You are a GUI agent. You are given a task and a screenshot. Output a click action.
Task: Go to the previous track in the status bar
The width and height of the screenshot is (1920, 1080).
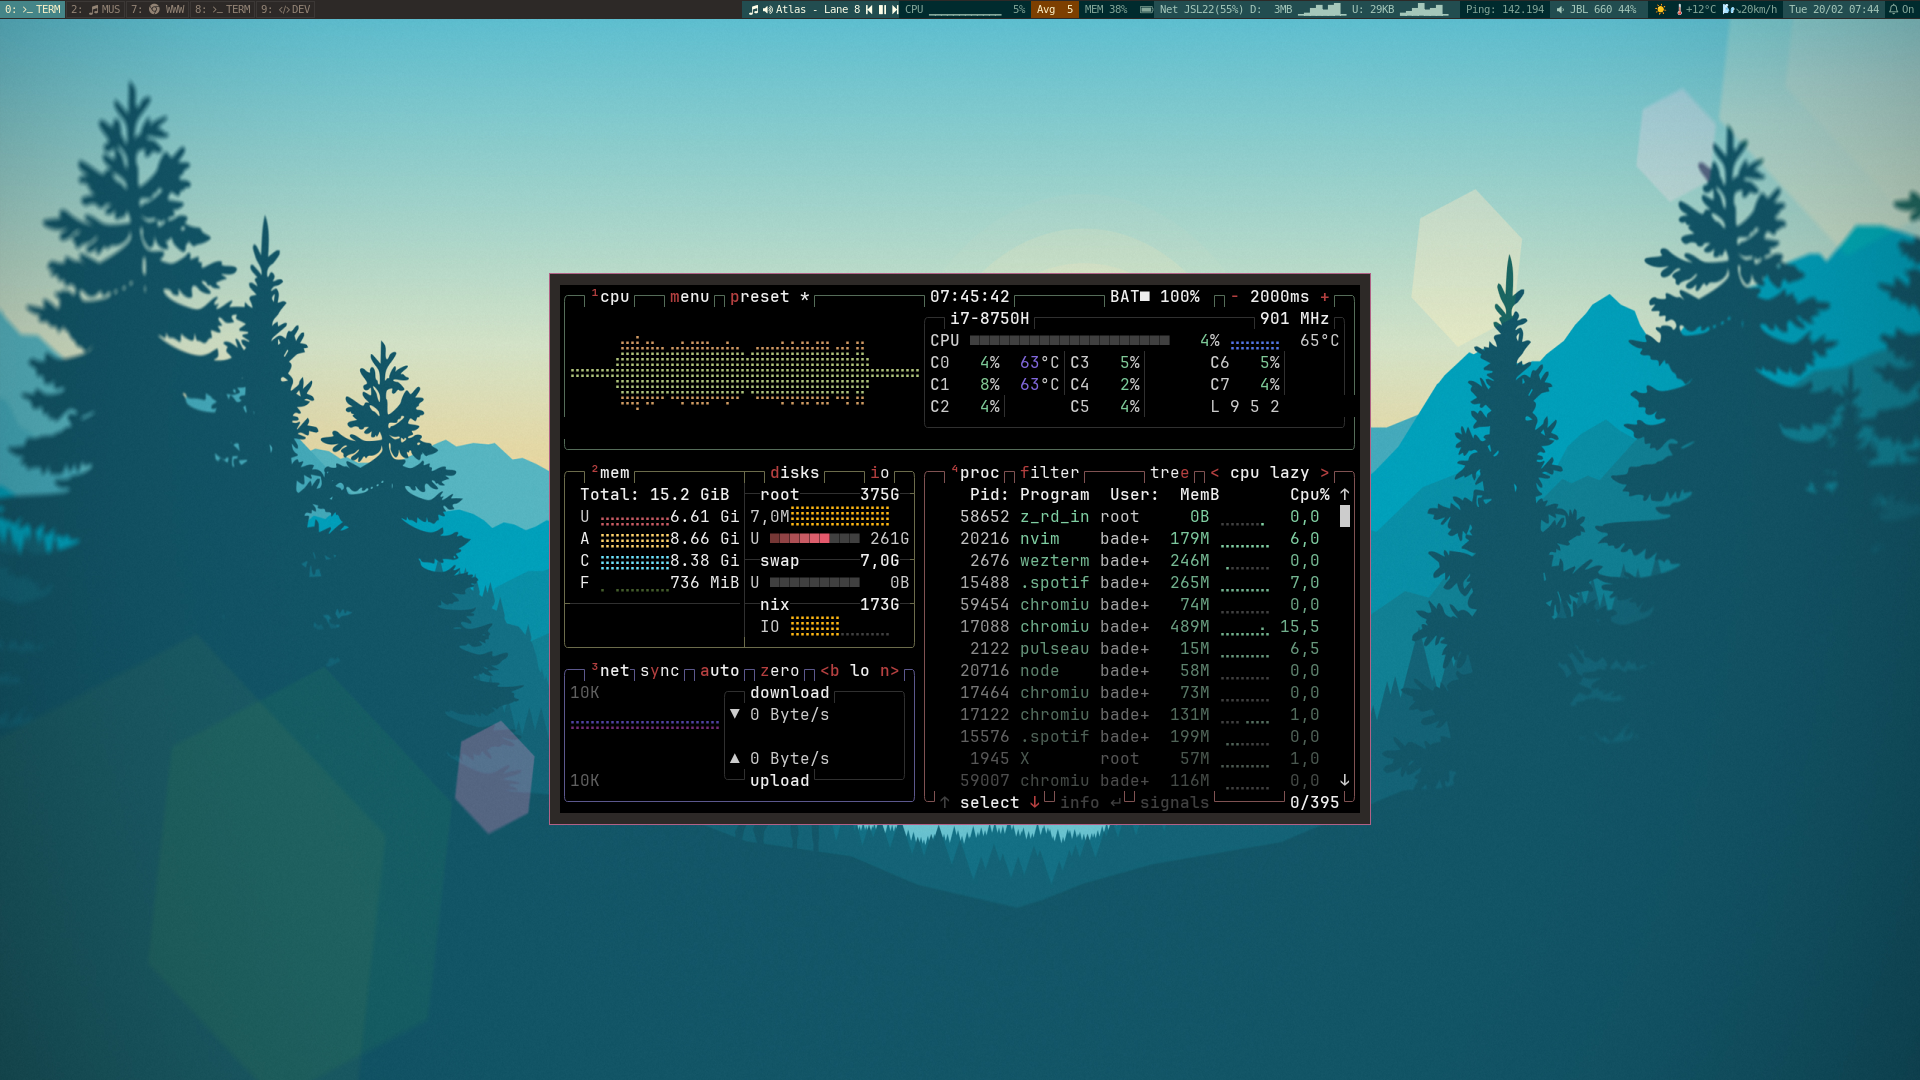(869, 9)
